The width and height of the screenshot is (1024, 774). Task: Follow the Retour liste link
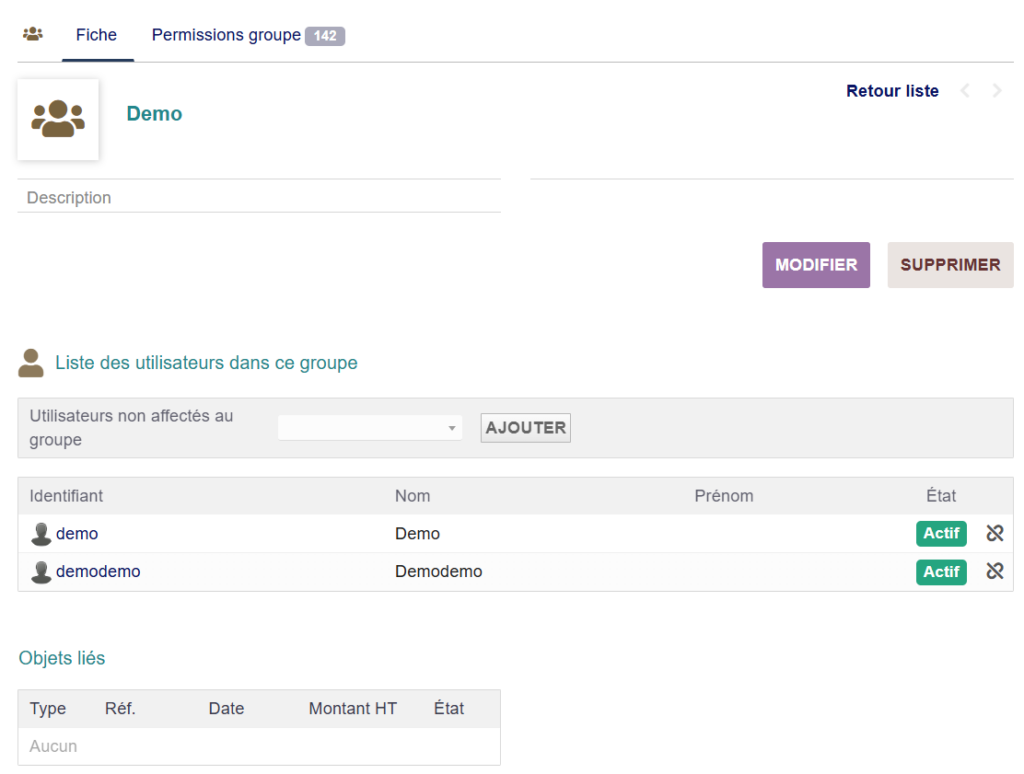pyautogui.click(x=892, y=91)
